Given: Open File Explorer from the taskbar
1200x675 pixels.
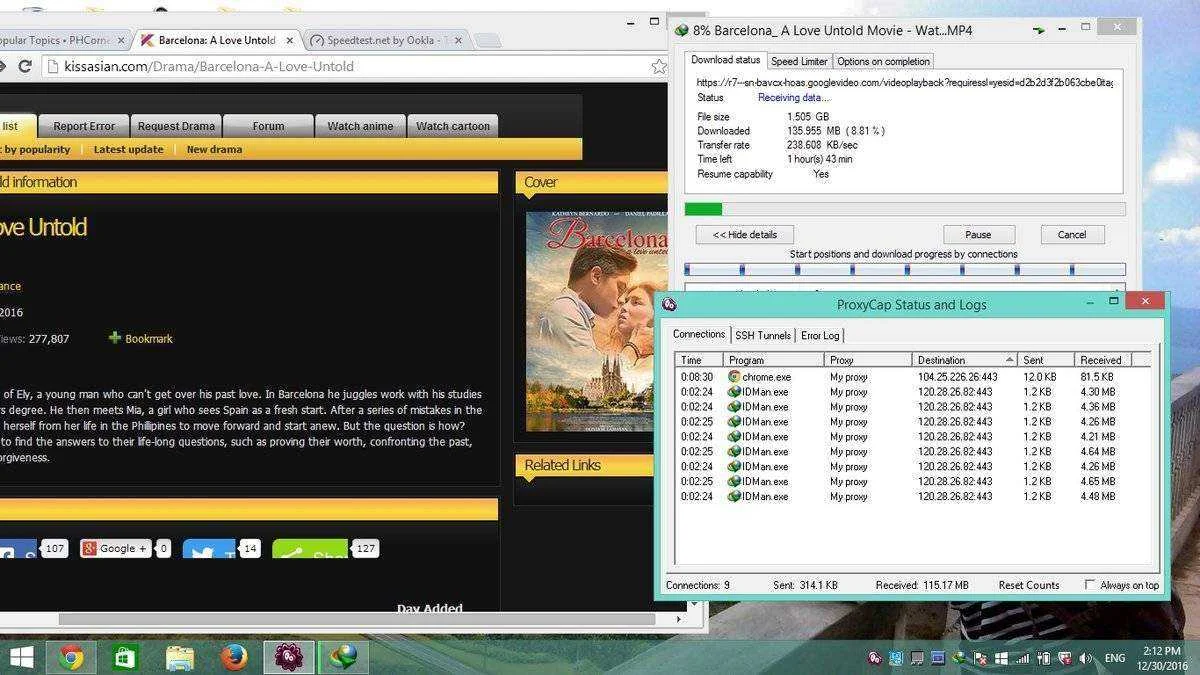Looking at the screenshot, I should coord(180,657).
